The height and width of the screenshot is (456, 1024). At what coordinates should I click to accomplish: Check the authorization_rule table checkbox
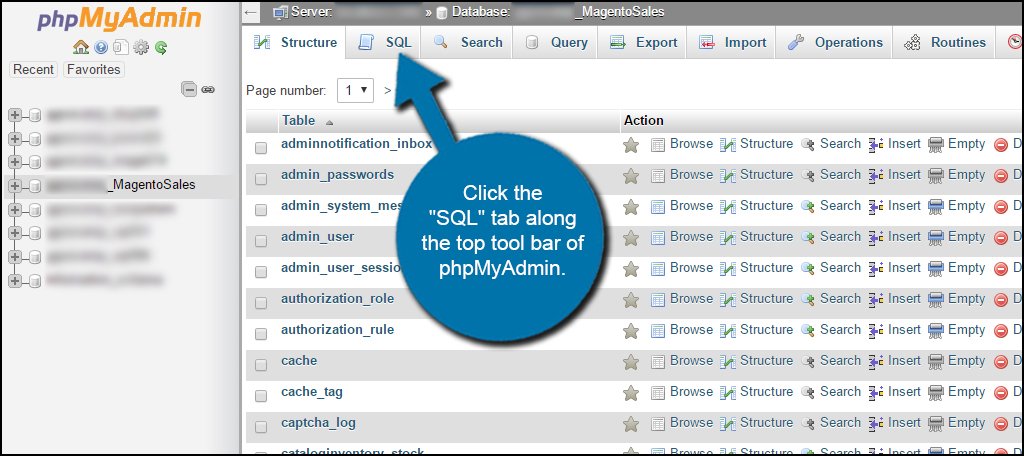(x=261, y=334)
